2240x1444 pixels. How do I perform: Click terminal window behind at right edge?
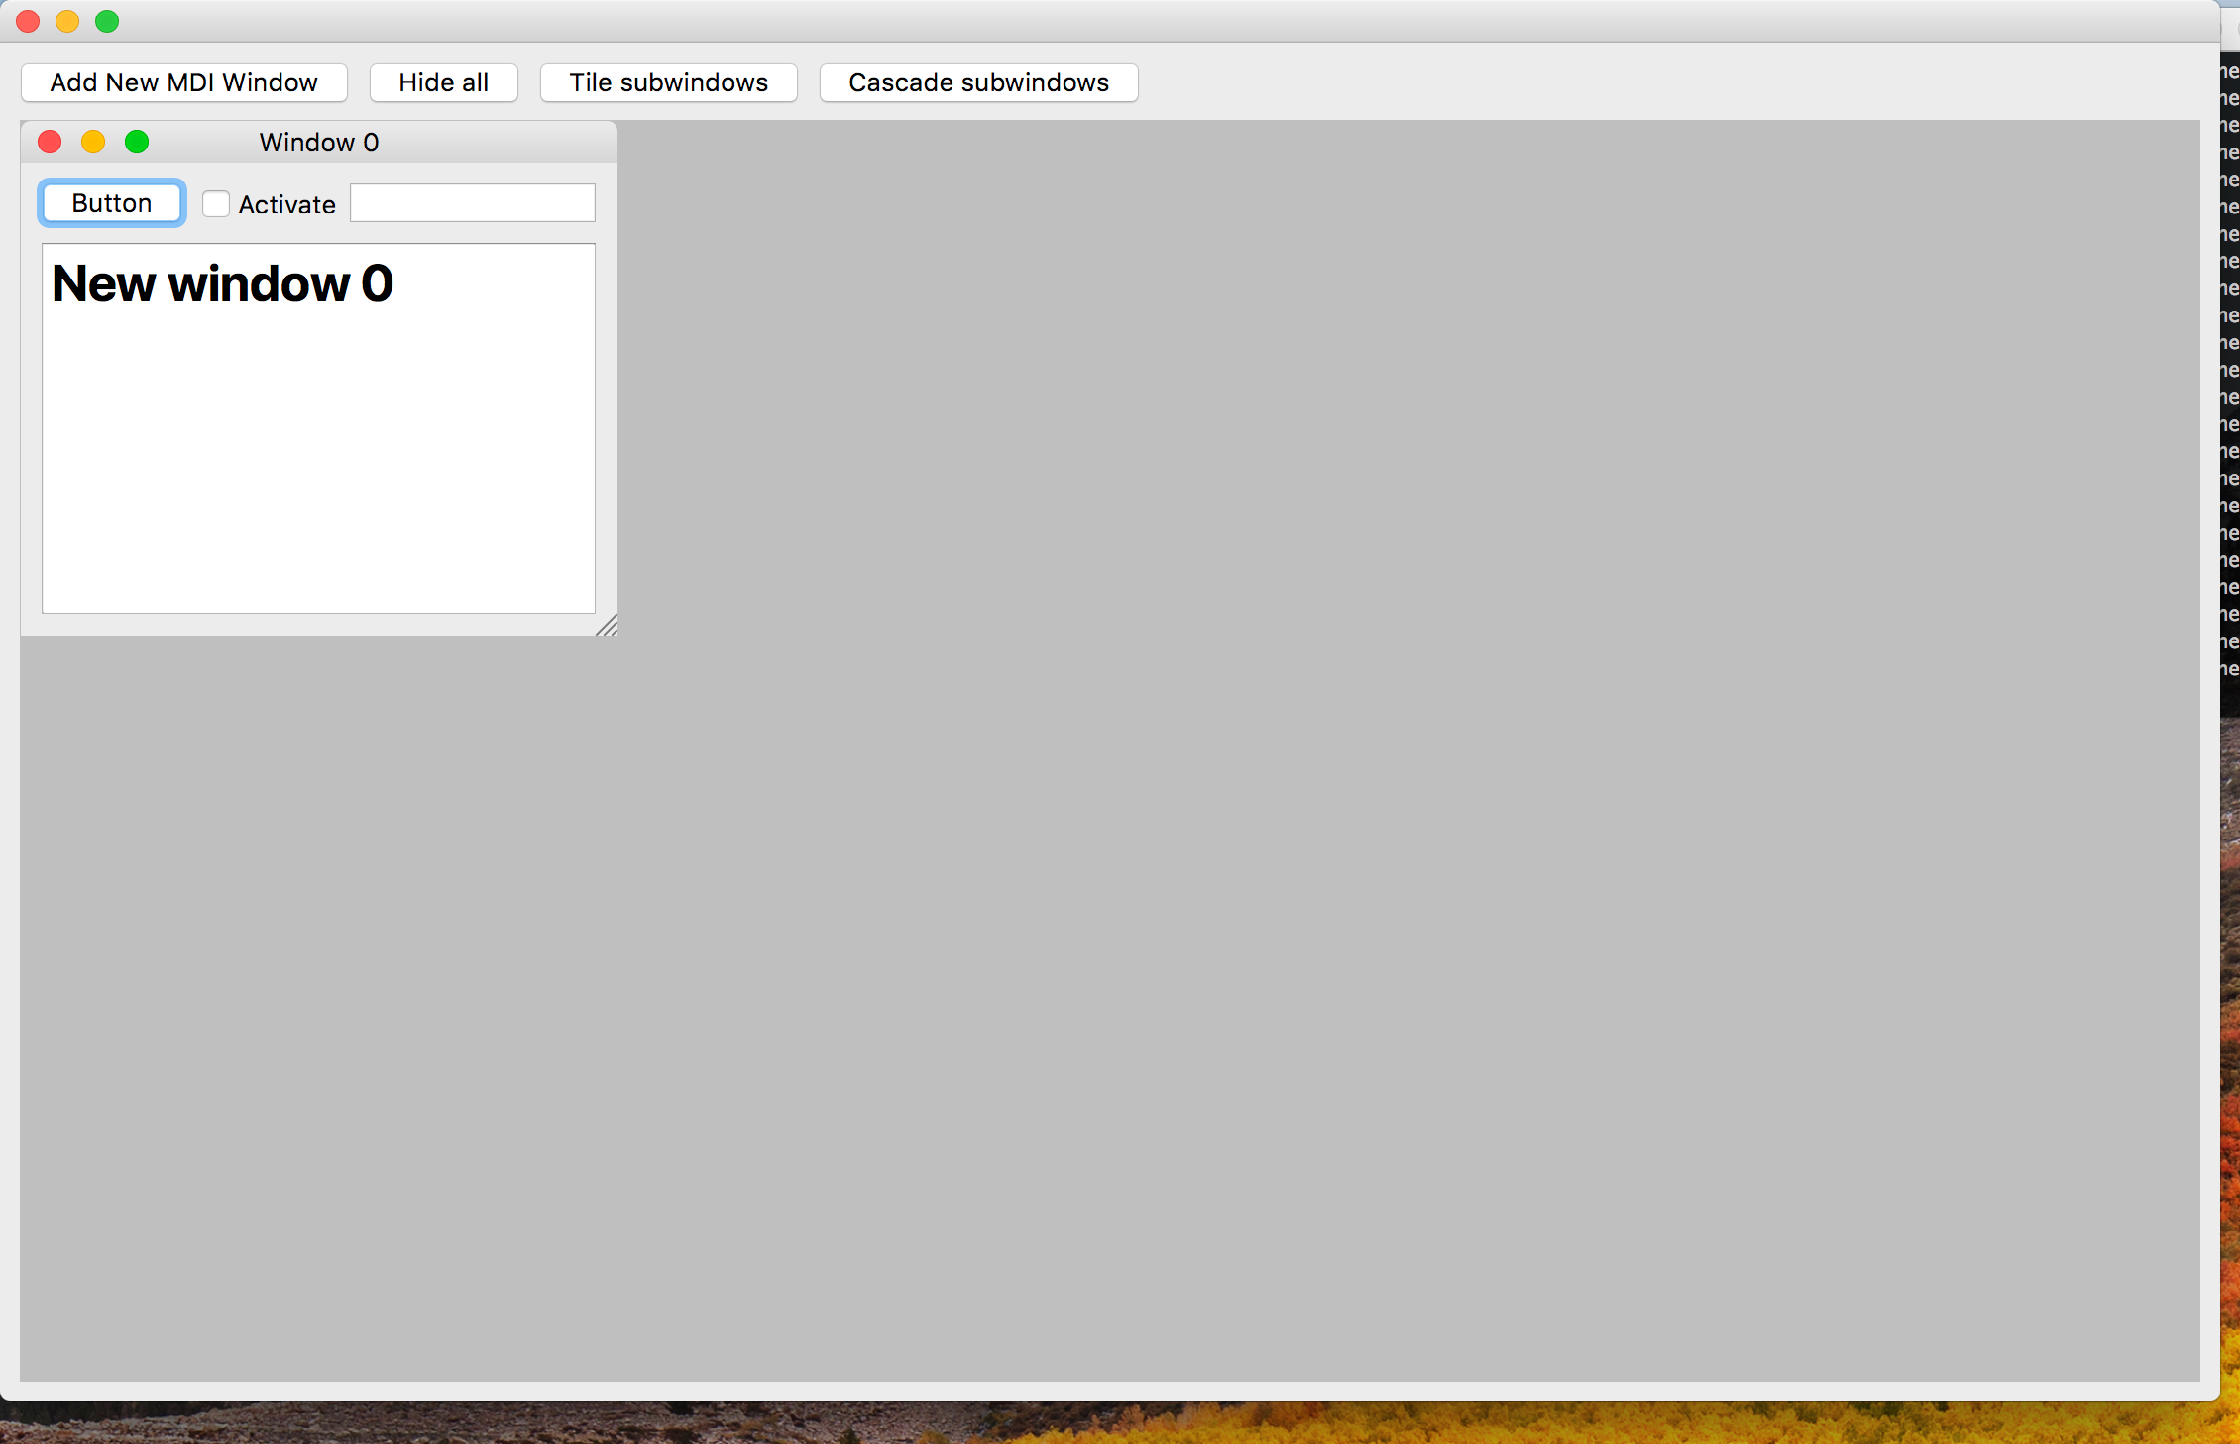point(2230,400)
